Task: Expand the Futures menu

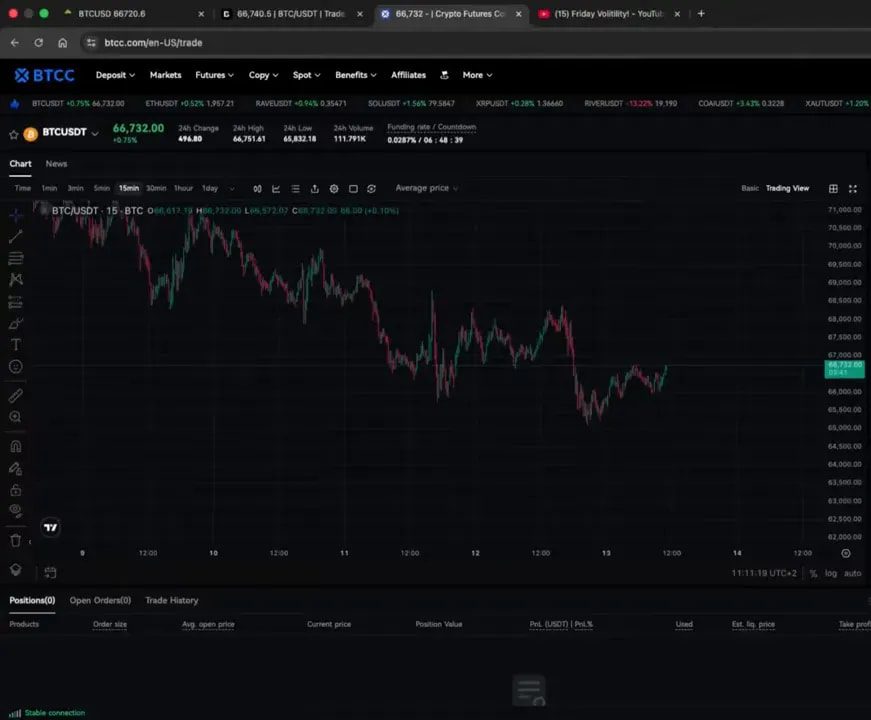Action: coord(214,75)
